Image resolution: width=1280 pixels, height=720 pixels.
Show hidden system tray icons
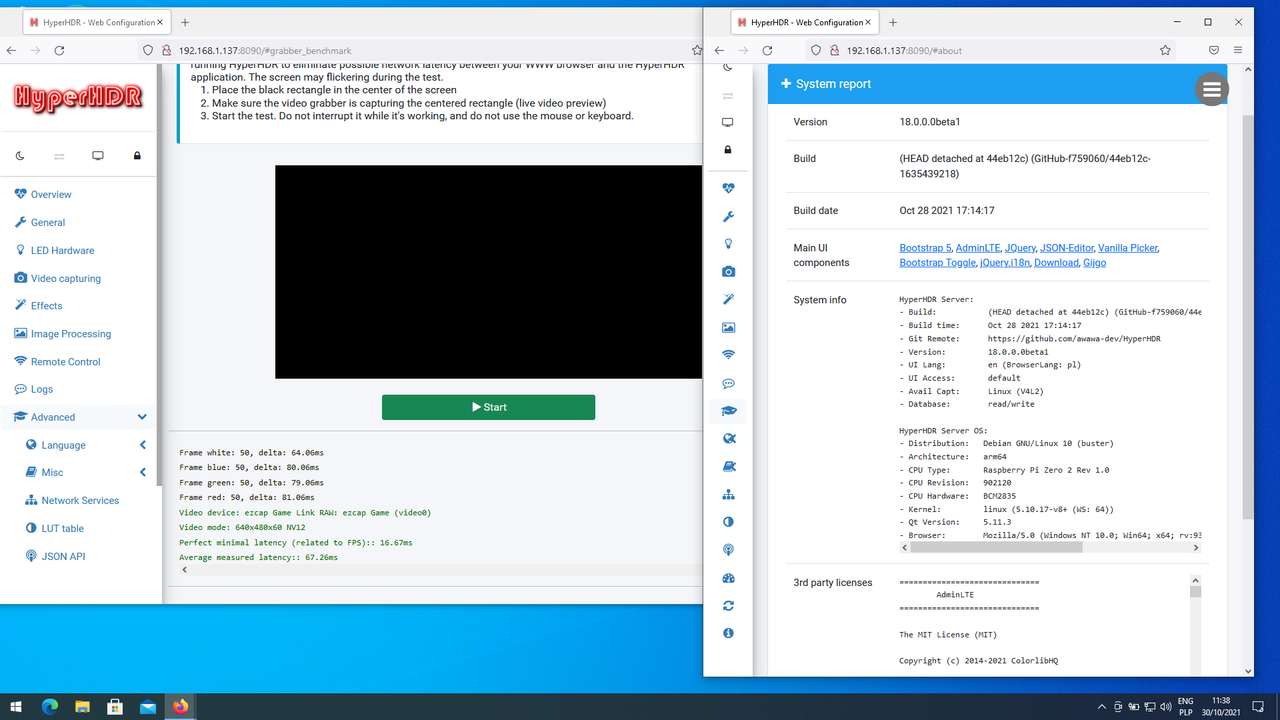1101,706
